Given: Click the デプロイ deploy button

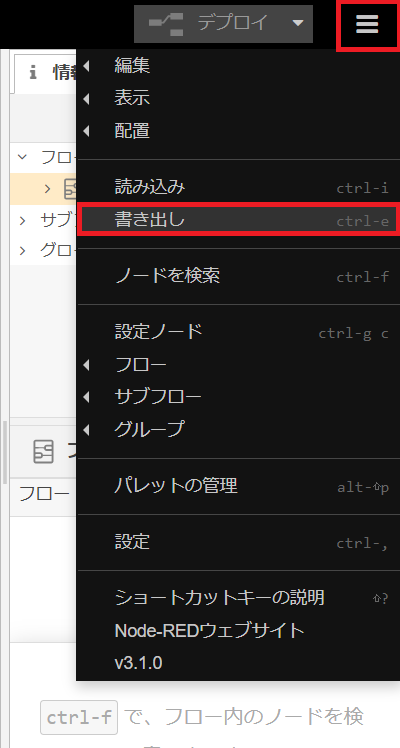Looking at the screenshot, I should (223, 23).
